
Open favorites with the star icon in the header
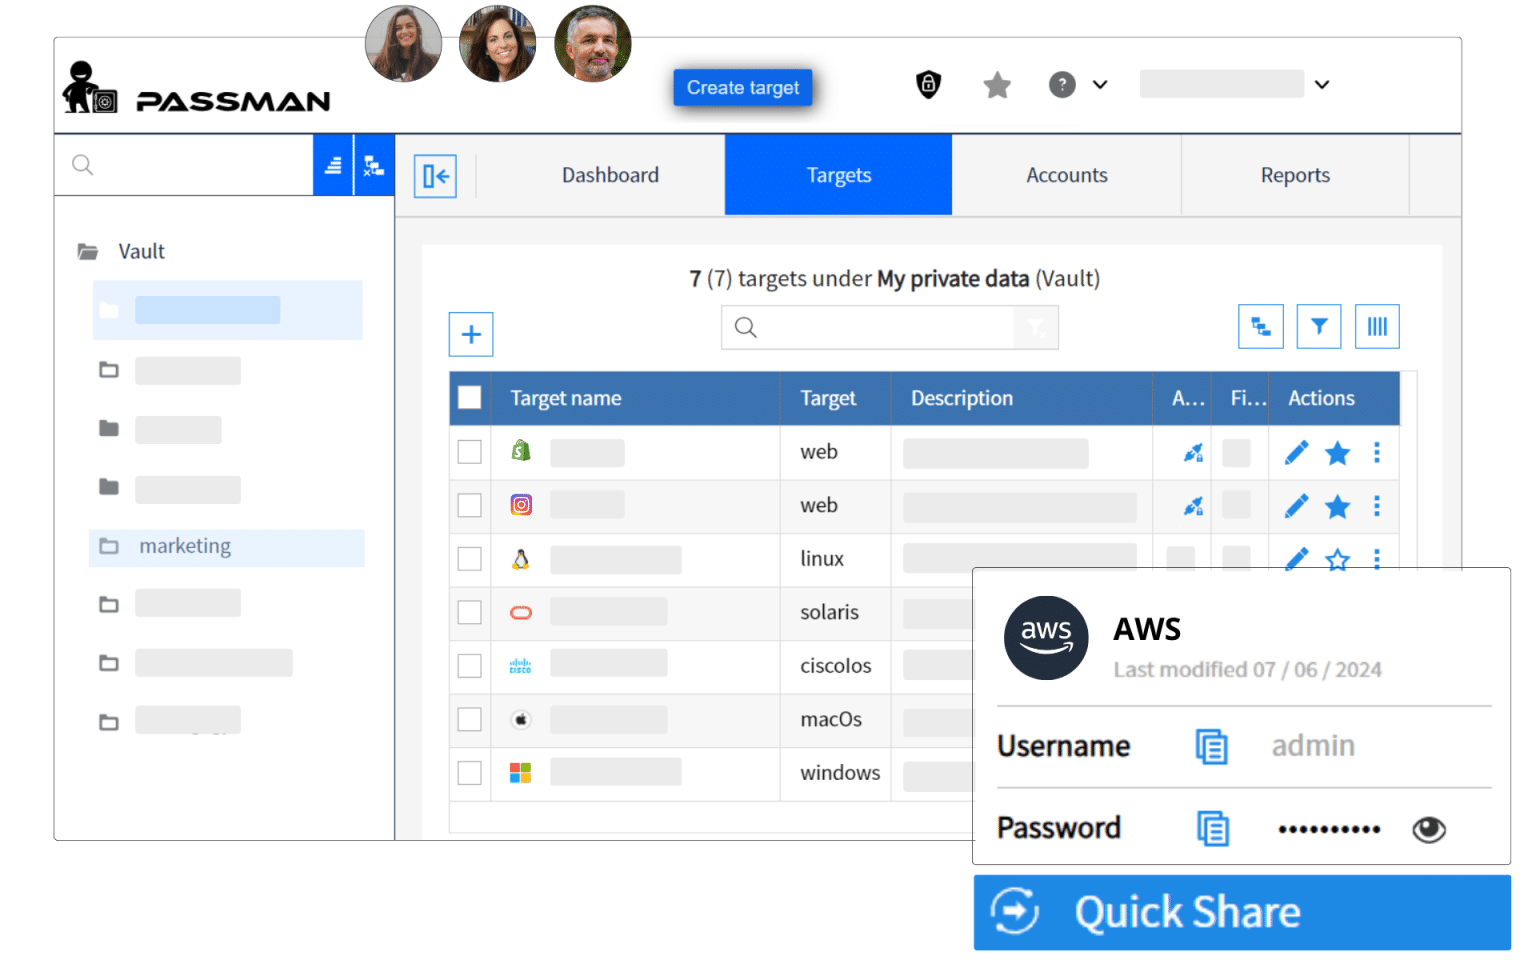(x=996, y=85)
